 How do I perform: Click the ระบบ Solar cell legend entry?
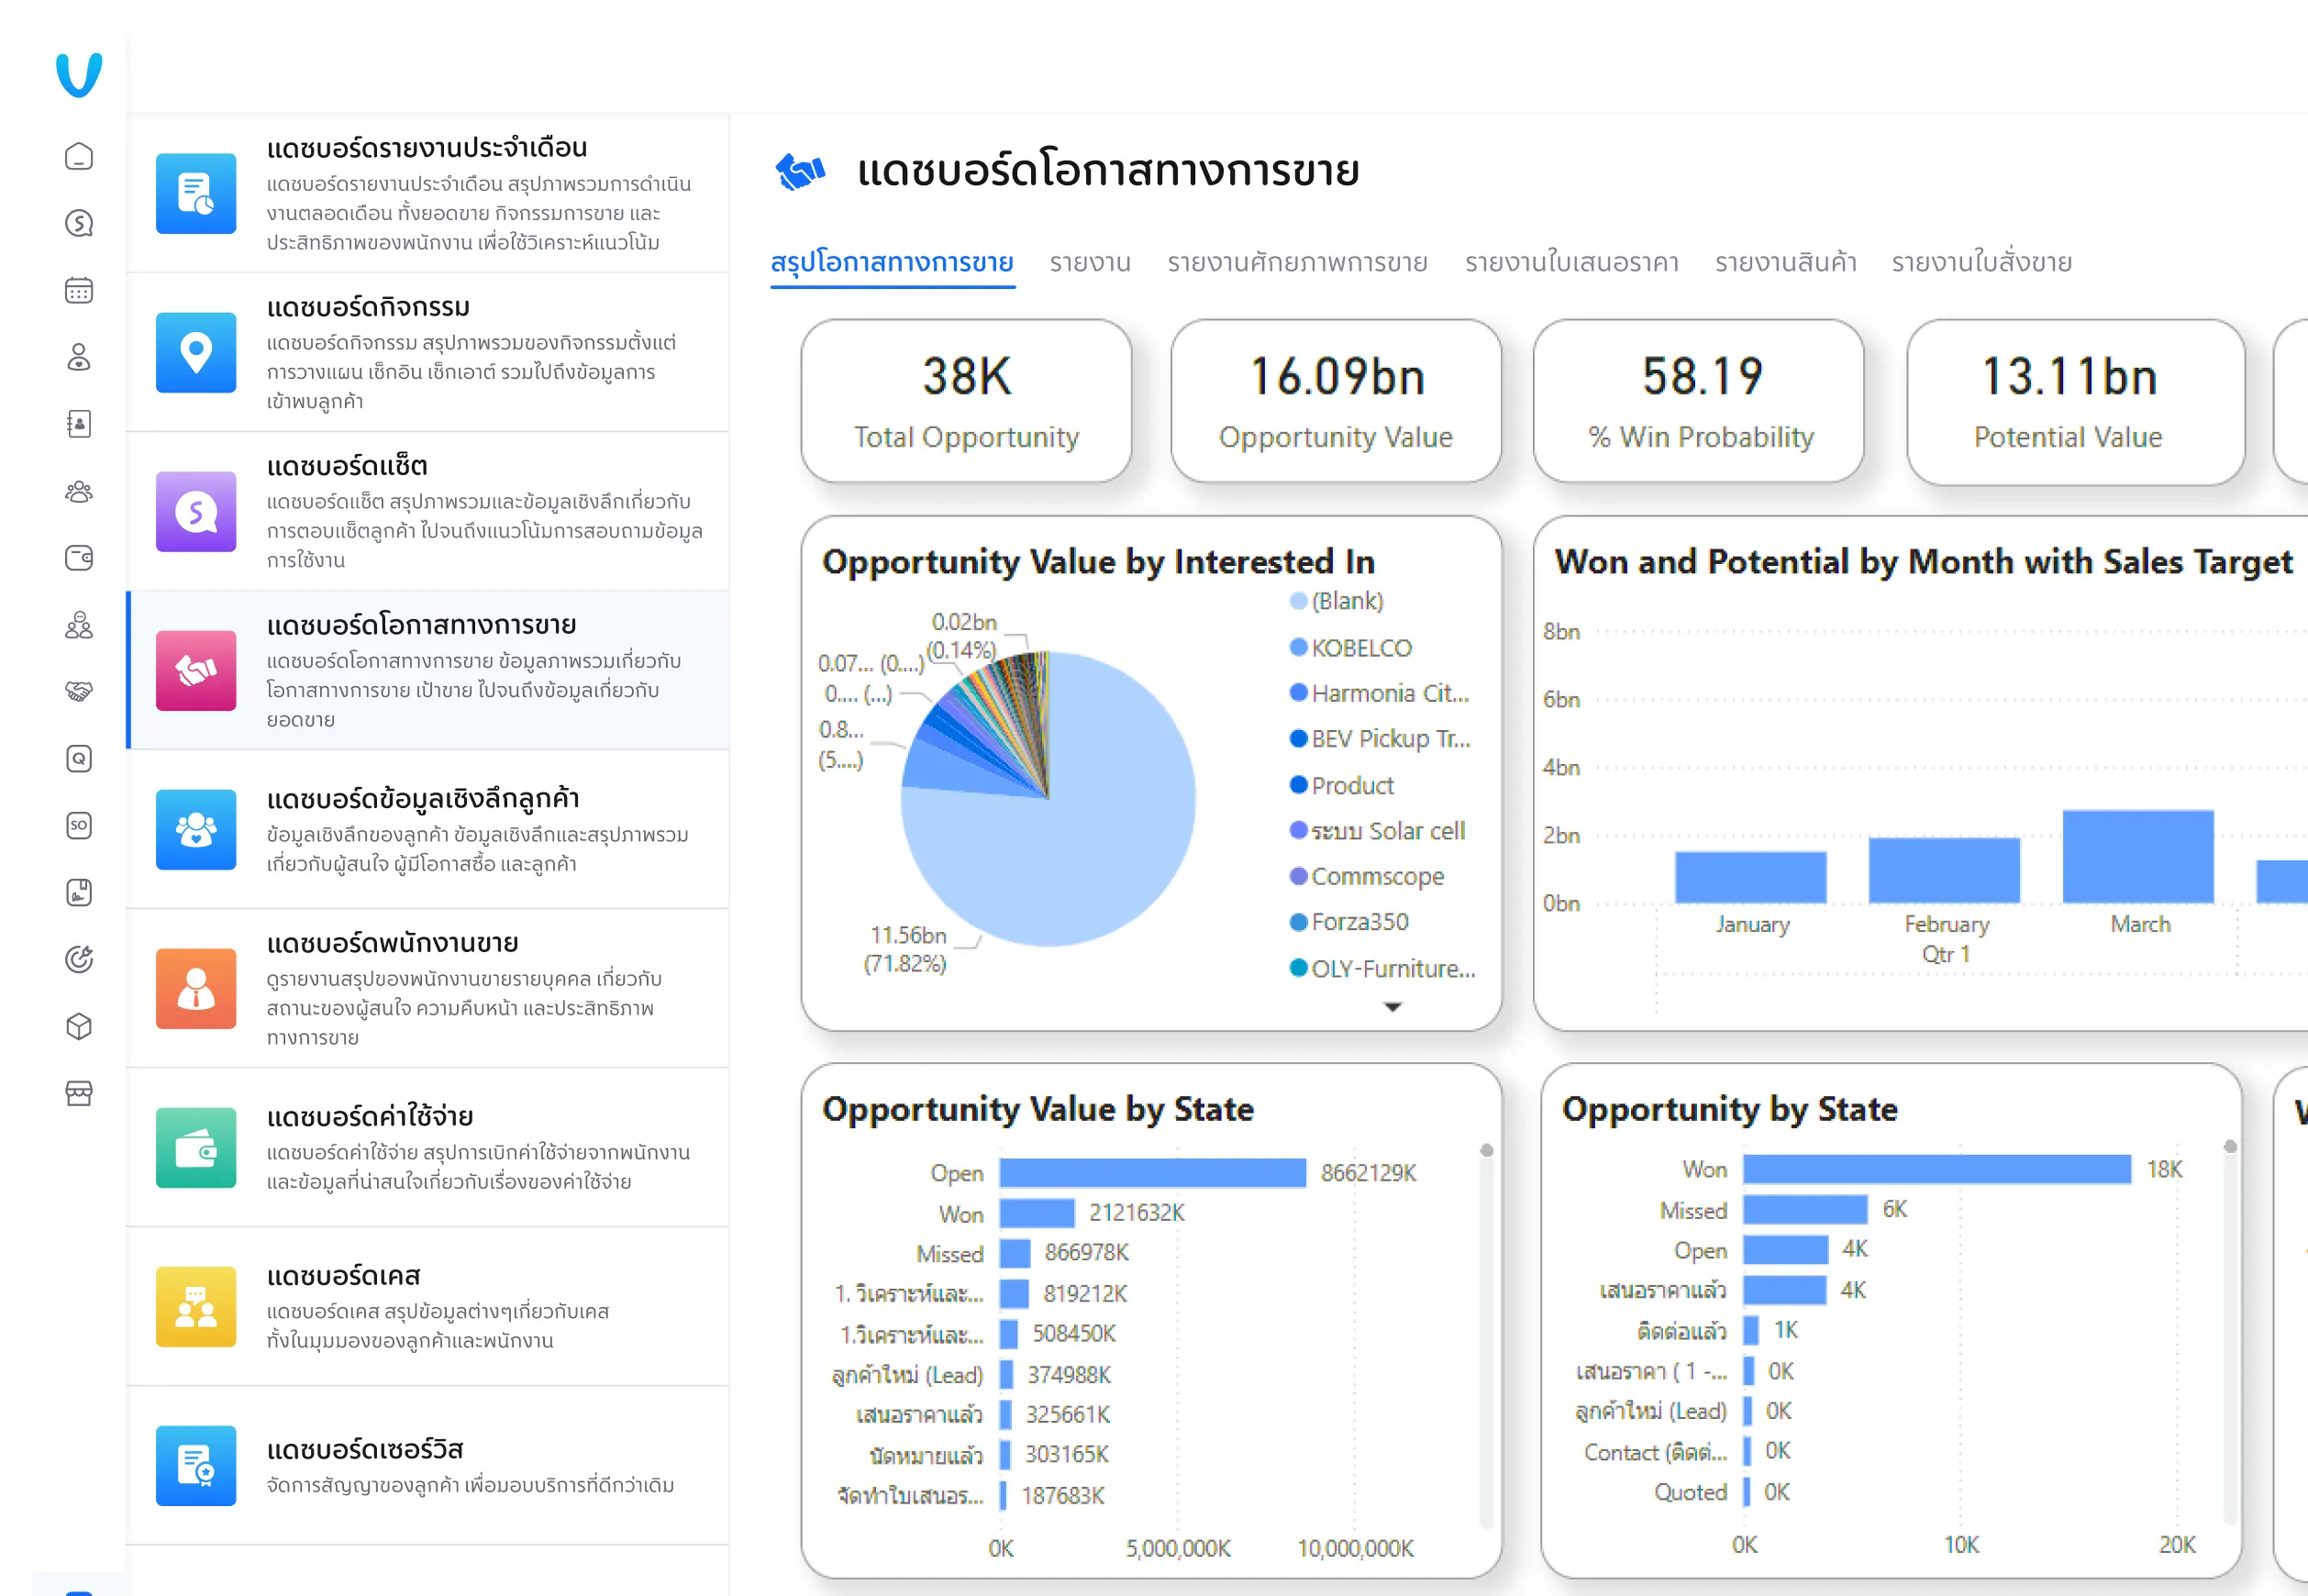1378,831
